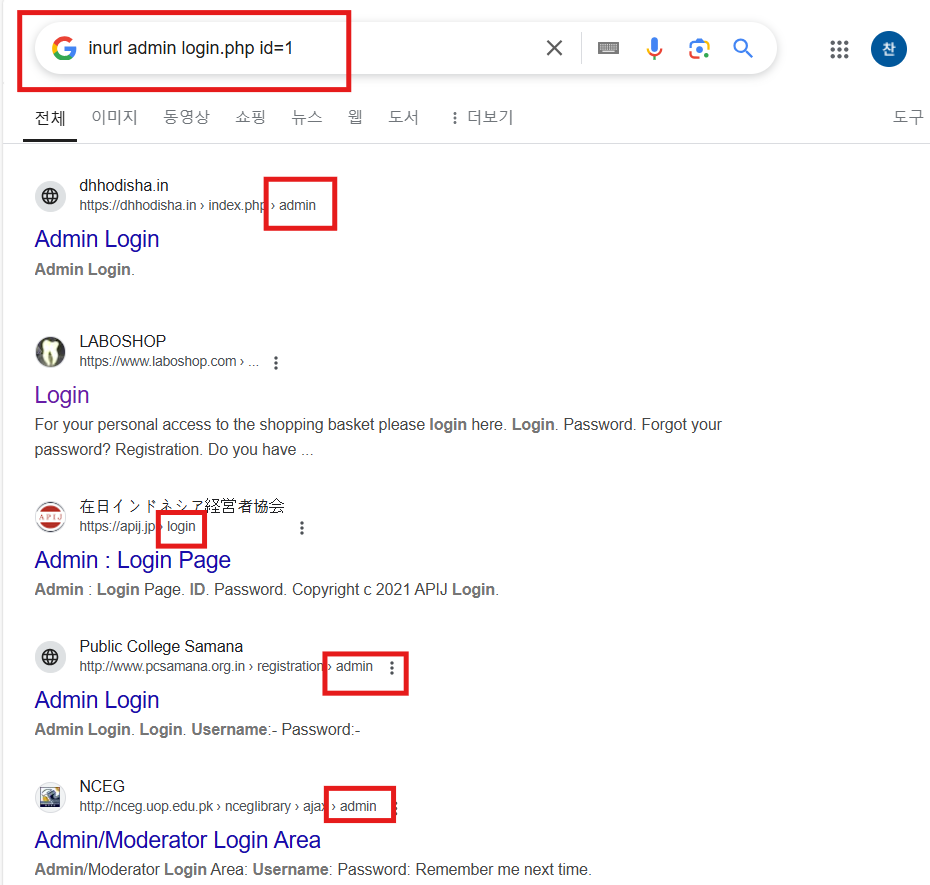Open three-dot menu for apij.jp result
930x885 pixels.
pos(302,528)
